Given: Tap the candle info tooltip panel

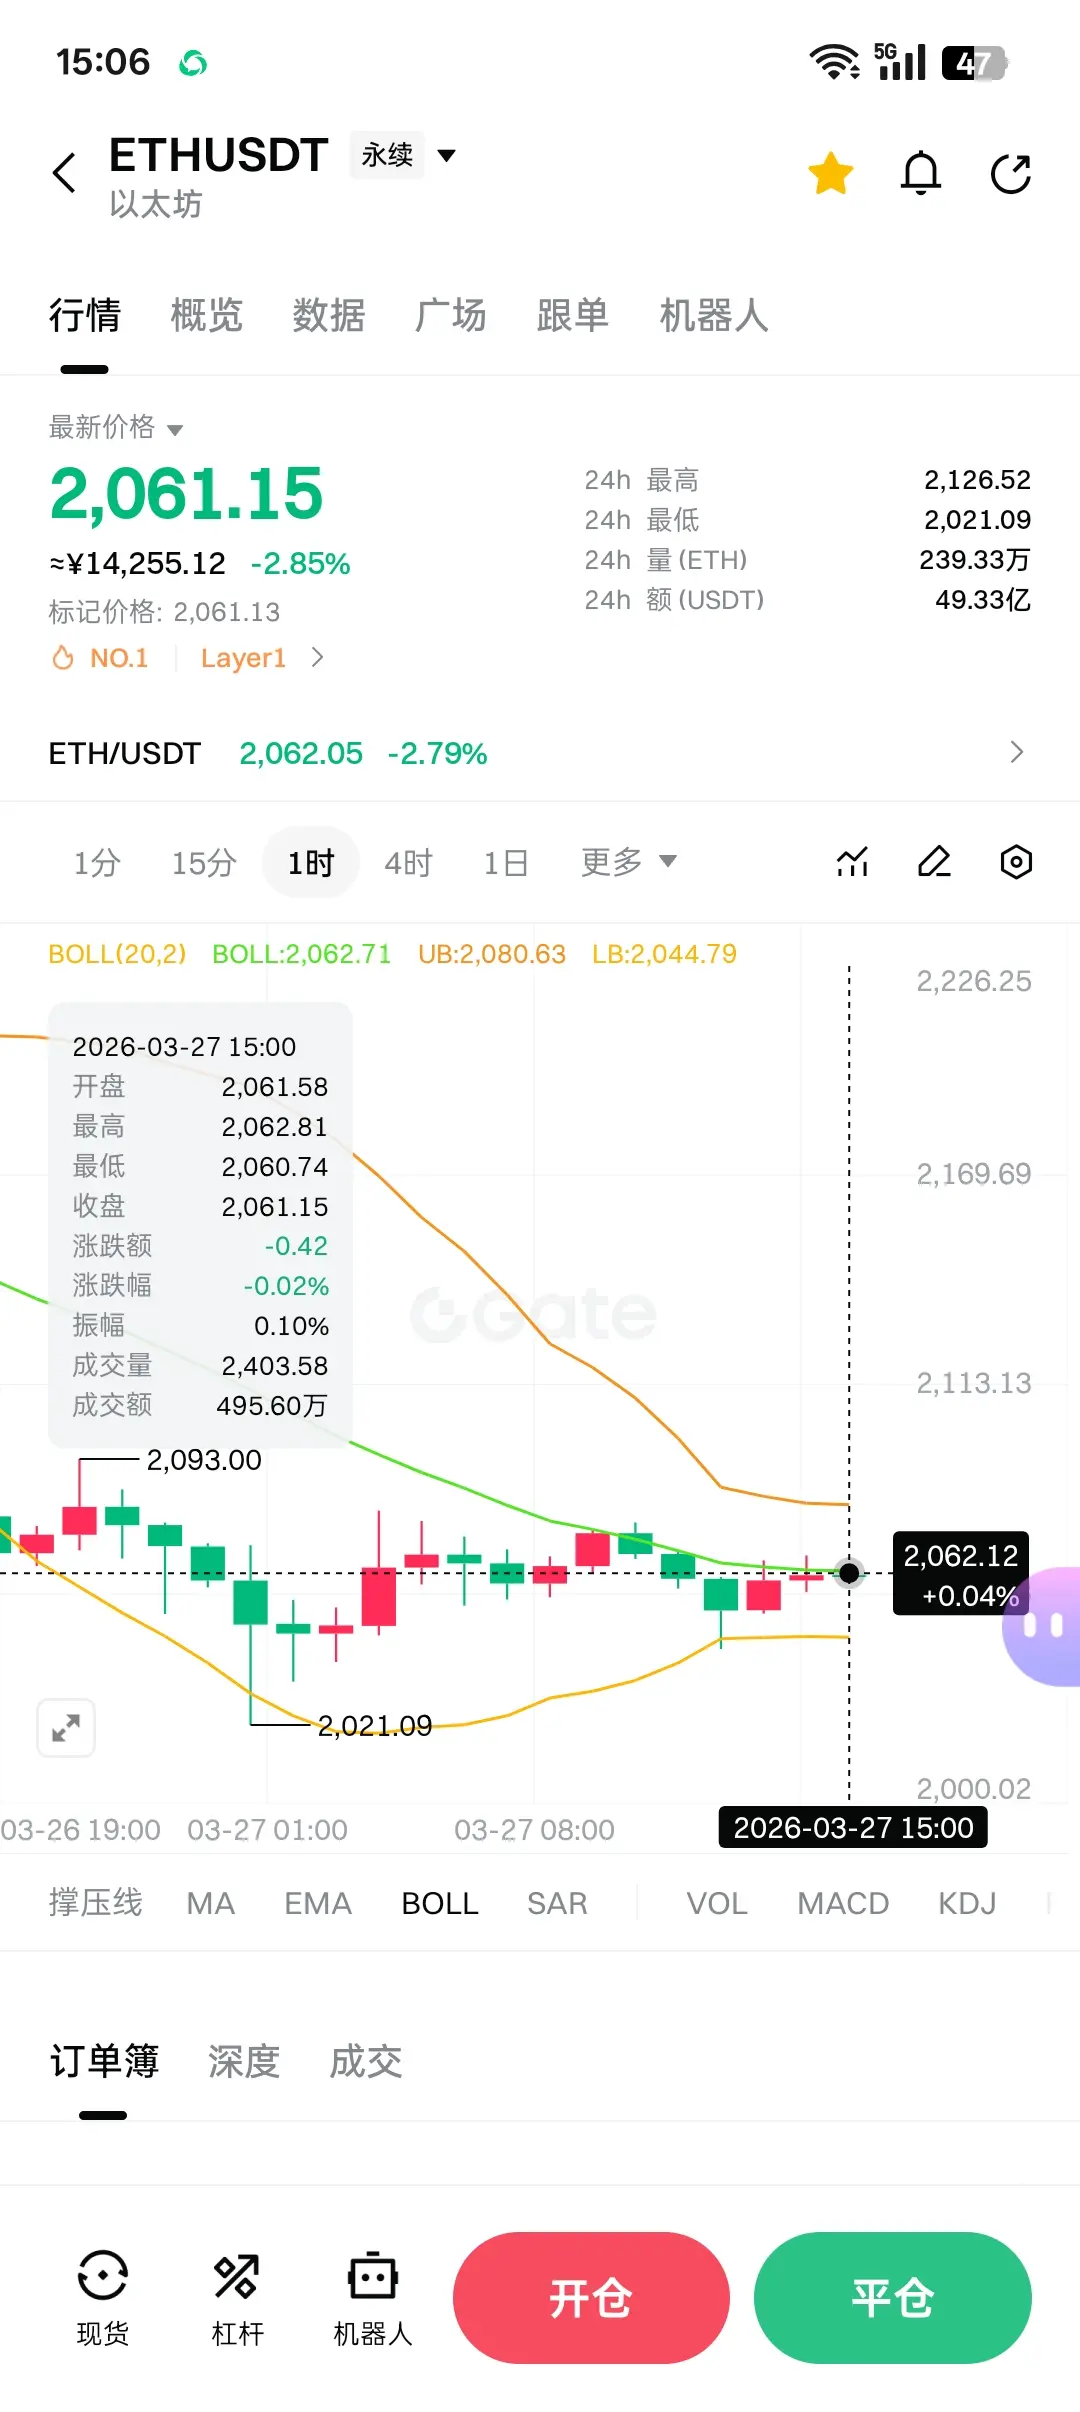Looking at the screenshot, I should pos(200,1225).
